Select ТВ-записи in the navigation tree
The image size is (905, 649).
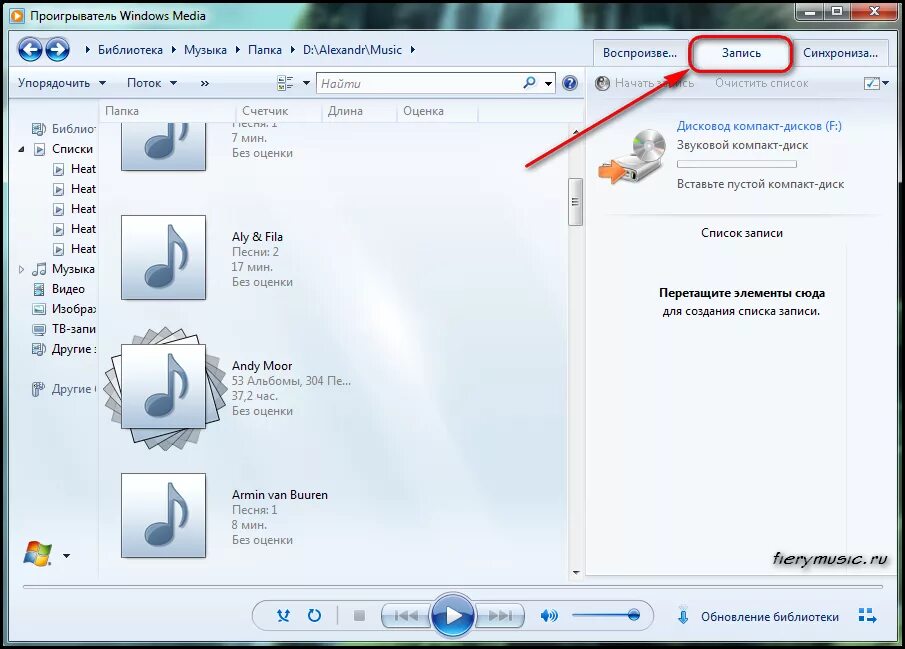point(73,329)
